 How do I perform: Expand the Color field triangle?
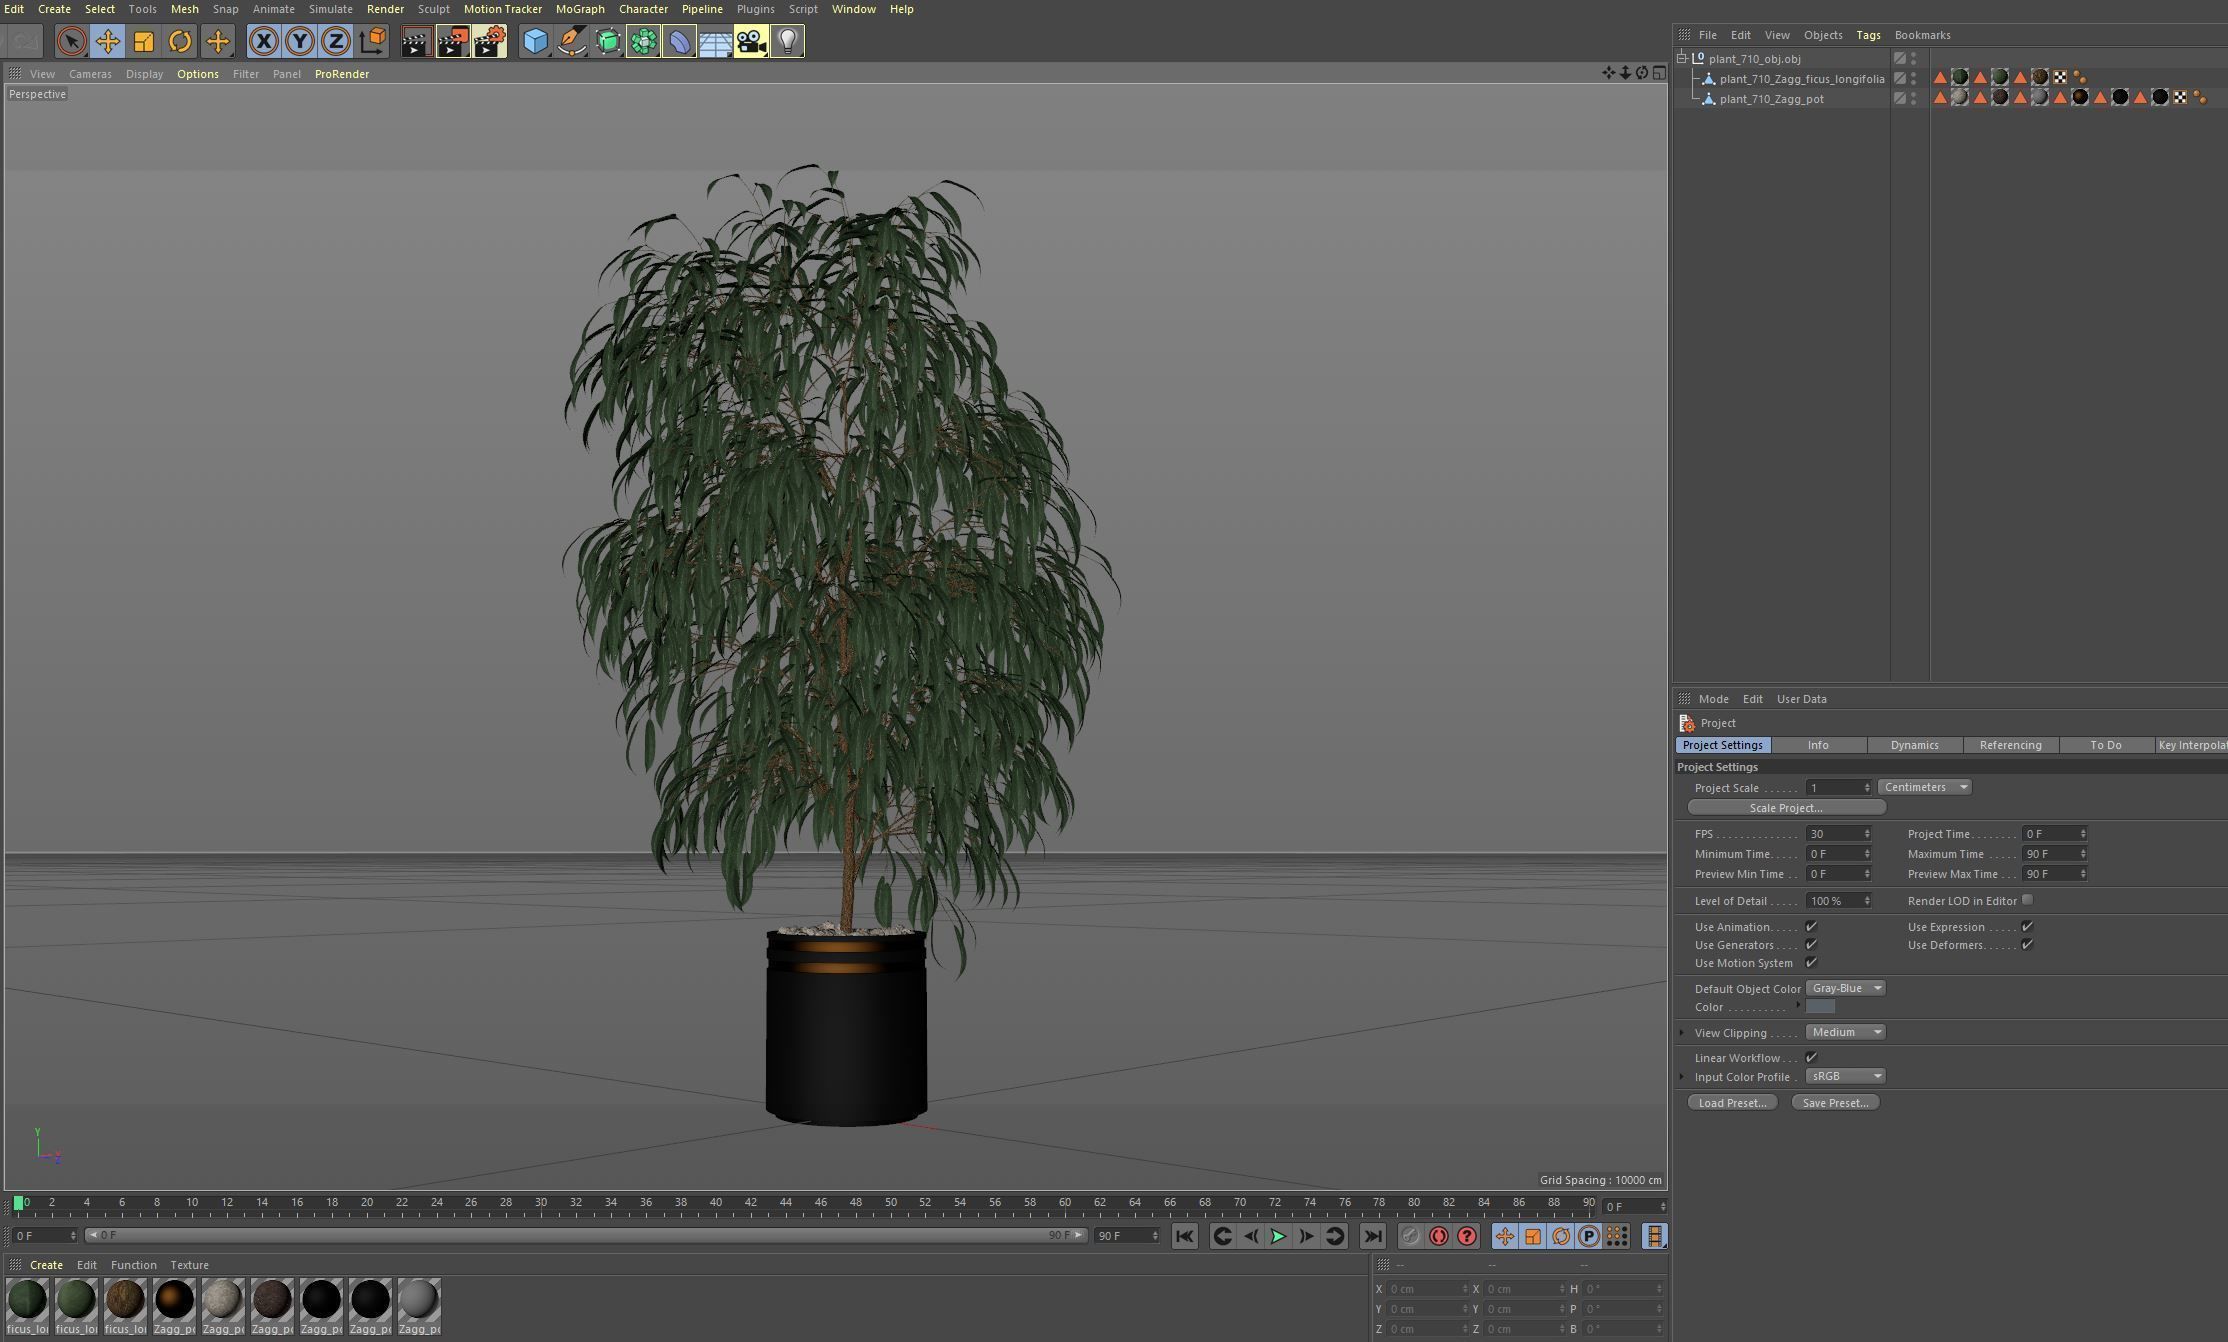coord(1798,1005)
